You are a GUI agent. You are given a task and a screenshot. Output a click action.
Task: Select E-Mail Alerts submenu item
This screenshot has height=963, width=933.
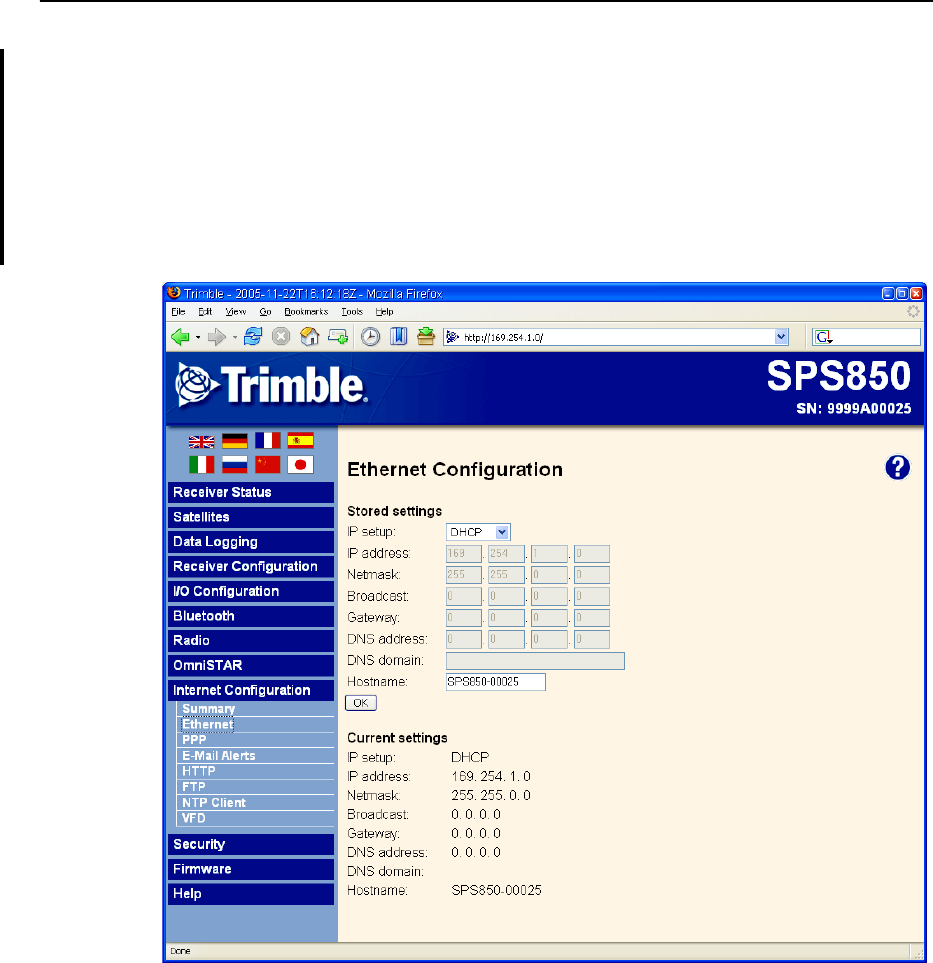(x=219, y=755)
